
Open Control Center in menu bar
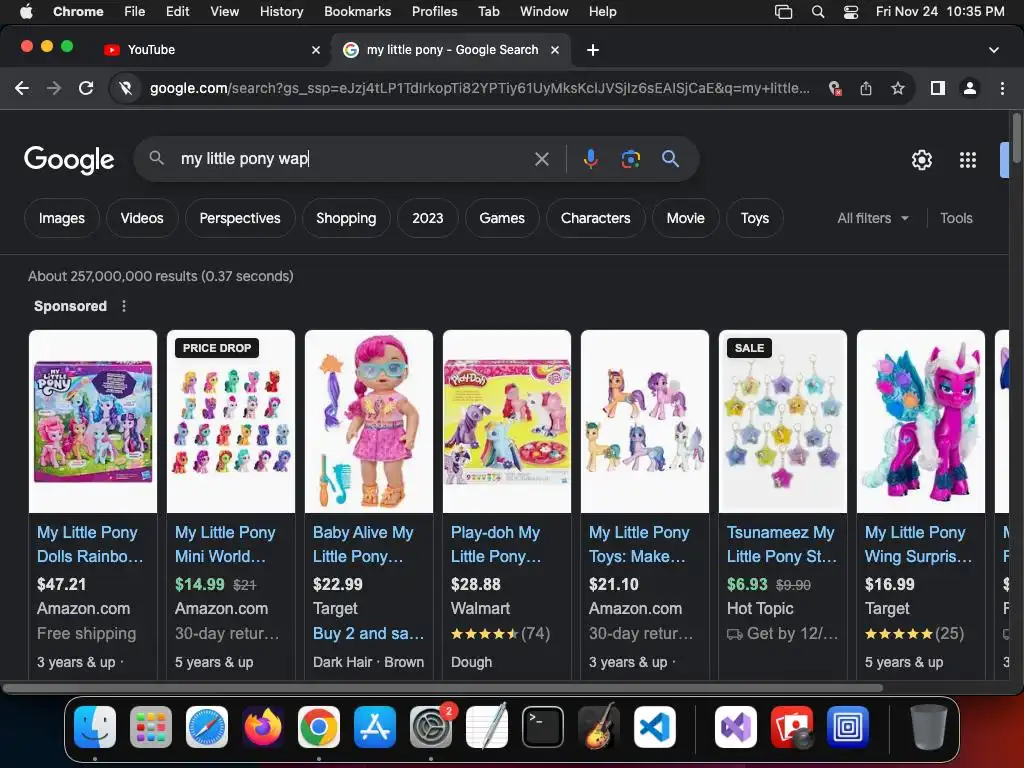tap(850, 12)
